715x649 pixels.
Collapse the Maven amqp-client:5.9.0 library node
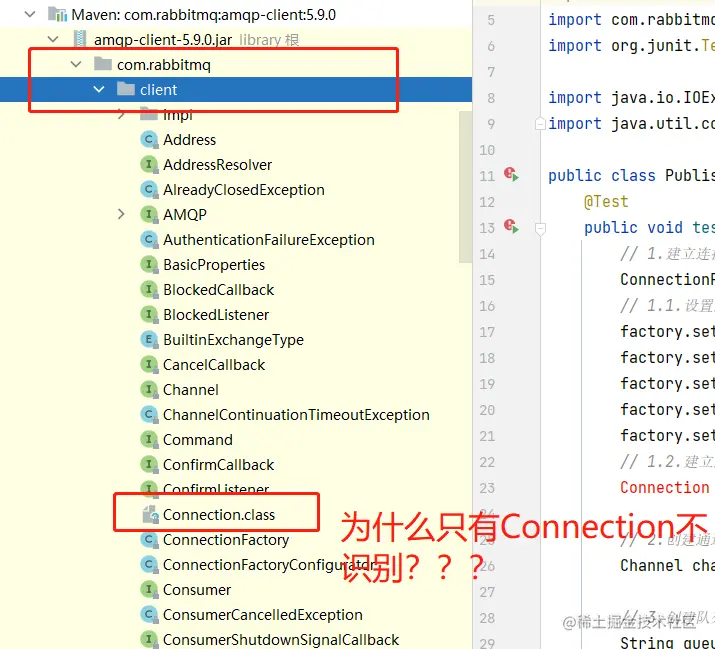click(x=30, y=15)
